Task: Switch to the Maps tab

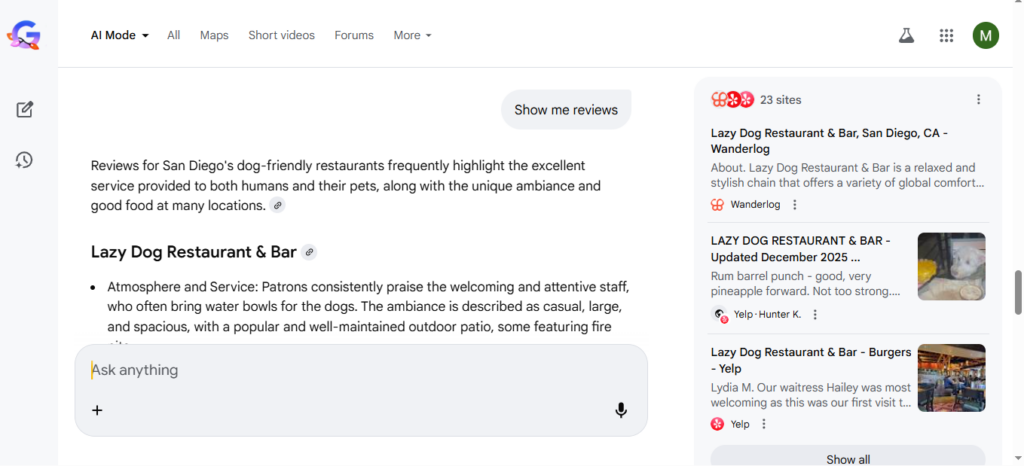Action: 214,35
